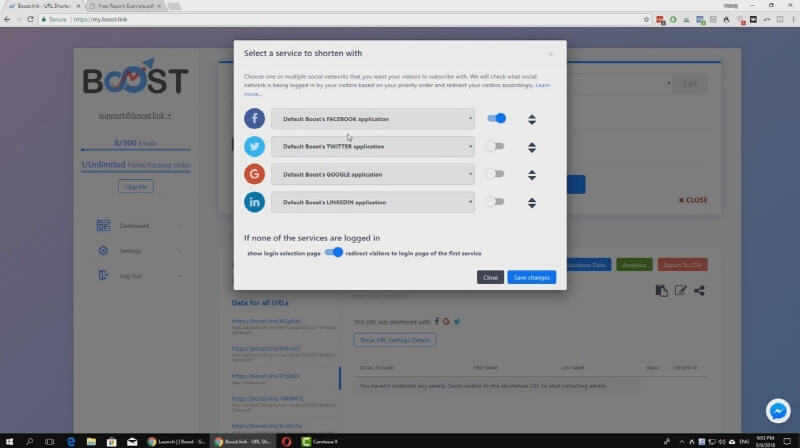
Task: Enable the Twitter service toggle
Action: [x=495, y=146]
